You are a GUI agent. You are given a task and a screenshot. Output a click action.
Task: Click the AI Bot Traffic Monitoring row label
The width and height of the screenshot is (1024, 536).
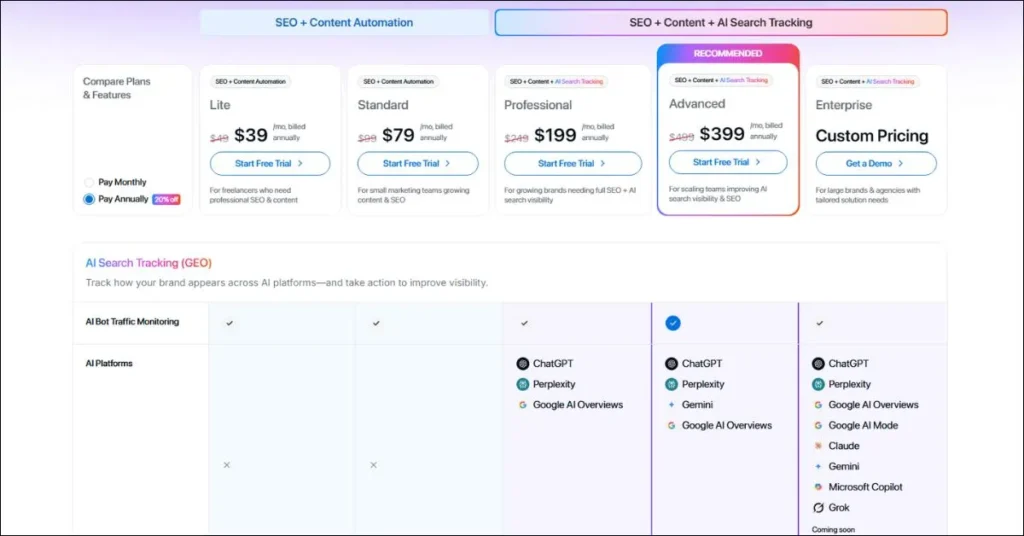pos(132,322)
